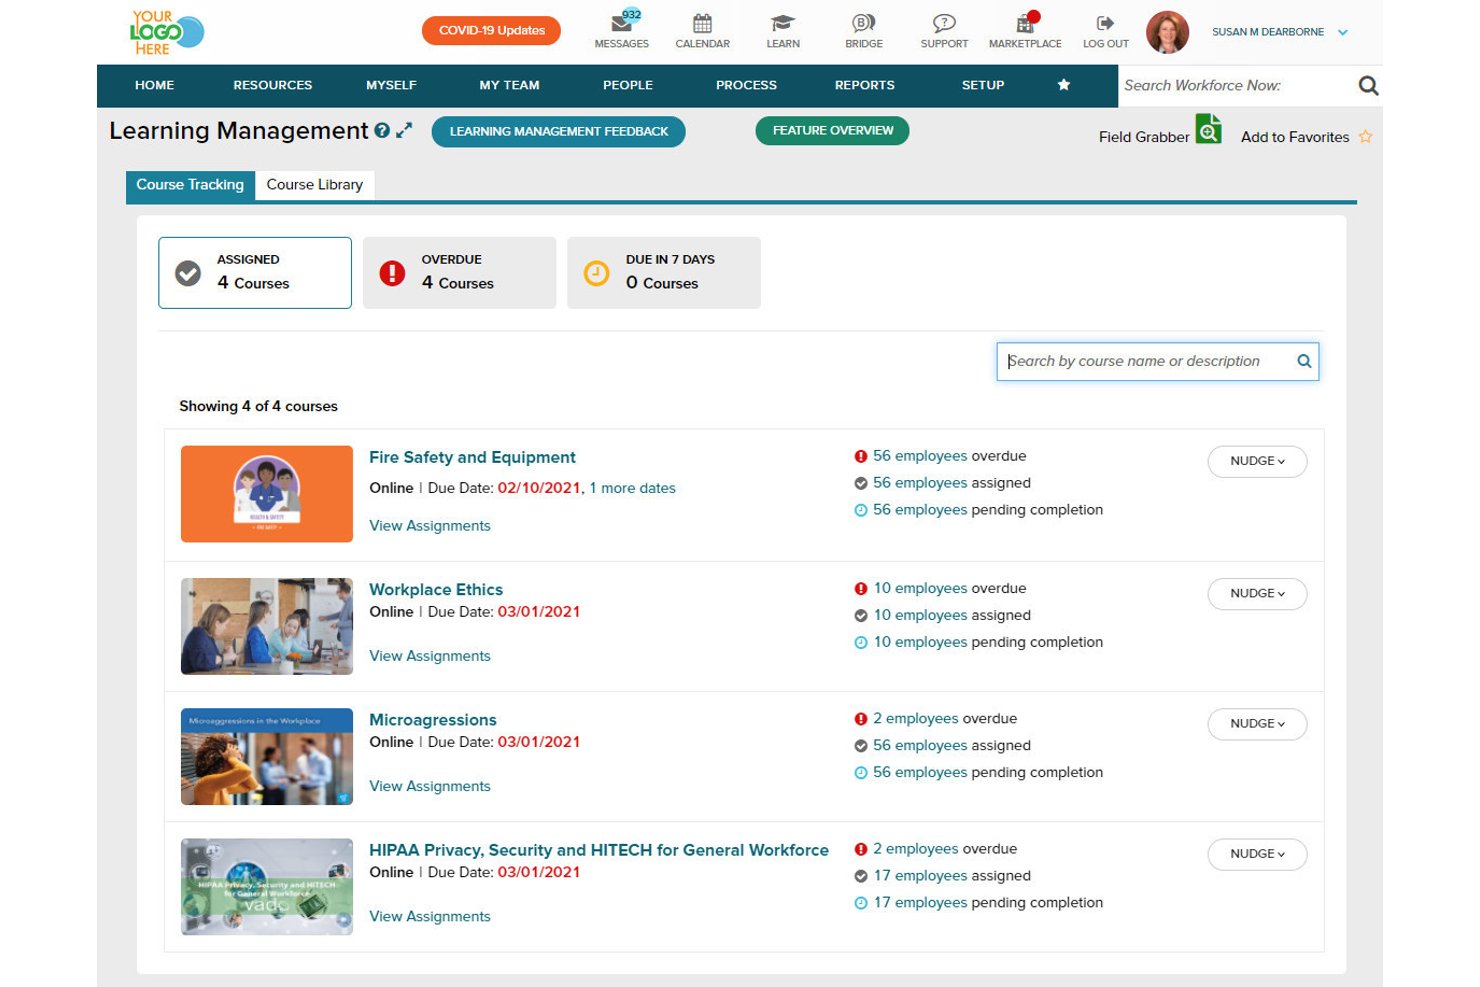Click the Search Workforce Now magnifier icon
Screen dimensions: 1480x987
[1368, 86]
